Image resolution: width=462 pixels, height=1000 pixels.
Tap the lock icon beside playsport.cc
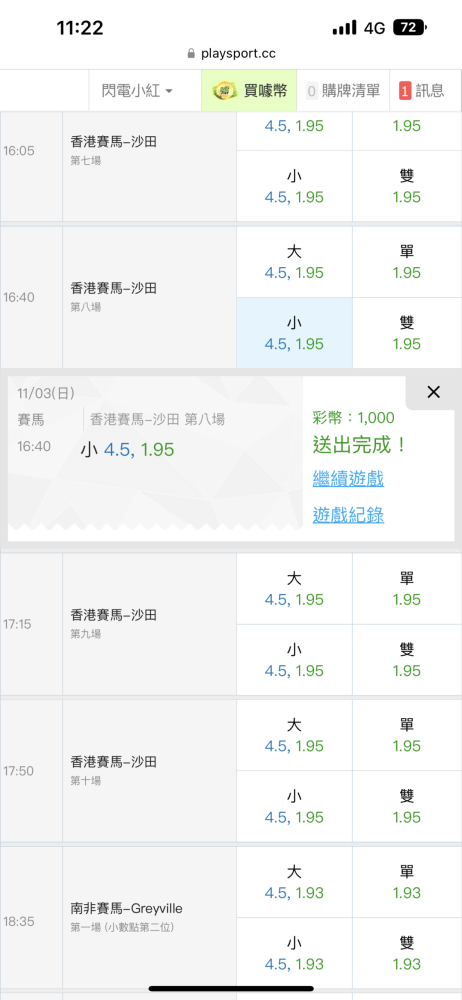[x=191, y=54]
